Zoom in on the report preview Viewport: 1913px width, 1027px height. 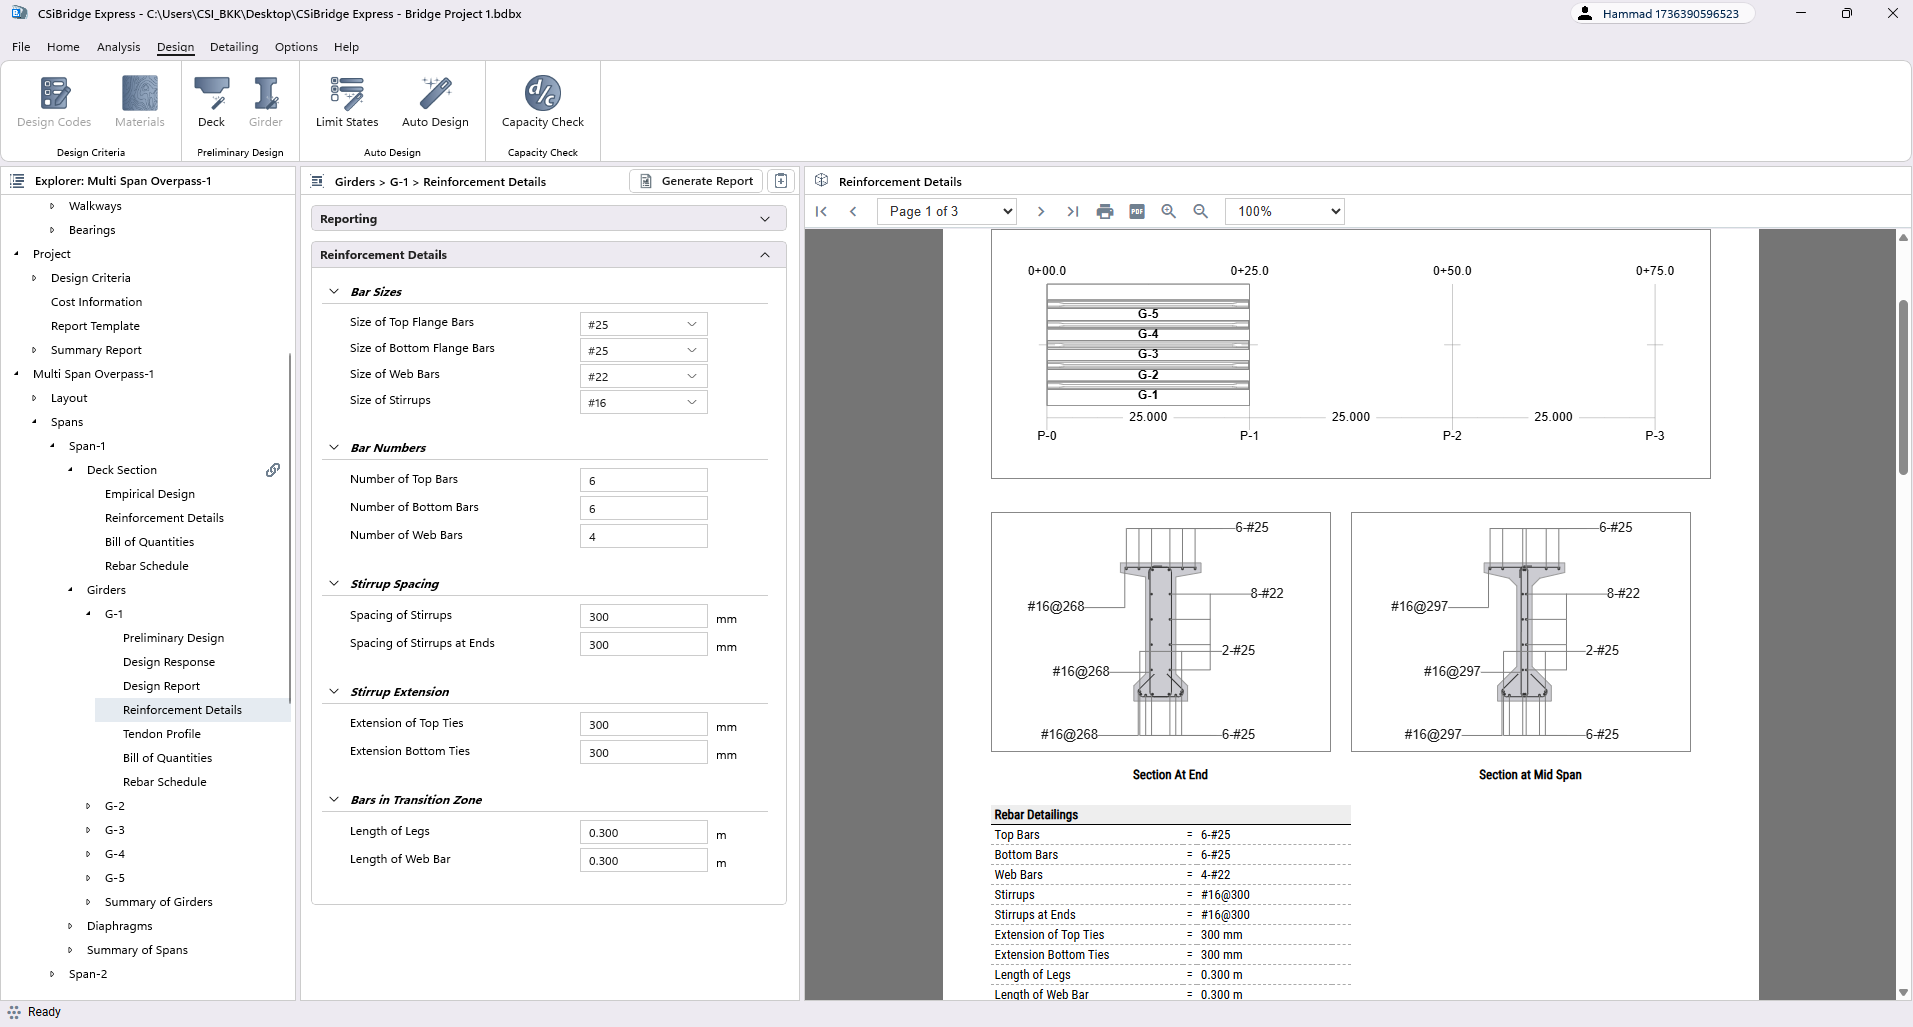(1168, 211)
